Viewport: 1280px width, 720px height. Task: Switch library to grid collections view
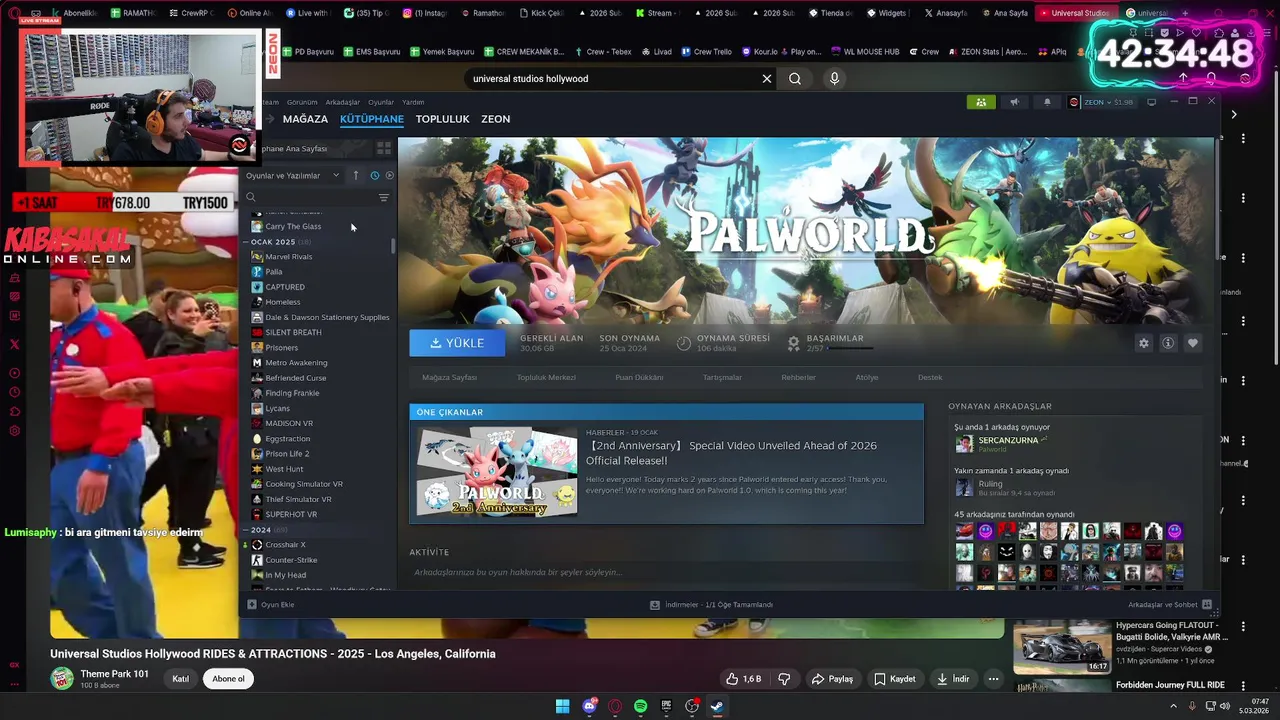[383, 148]
